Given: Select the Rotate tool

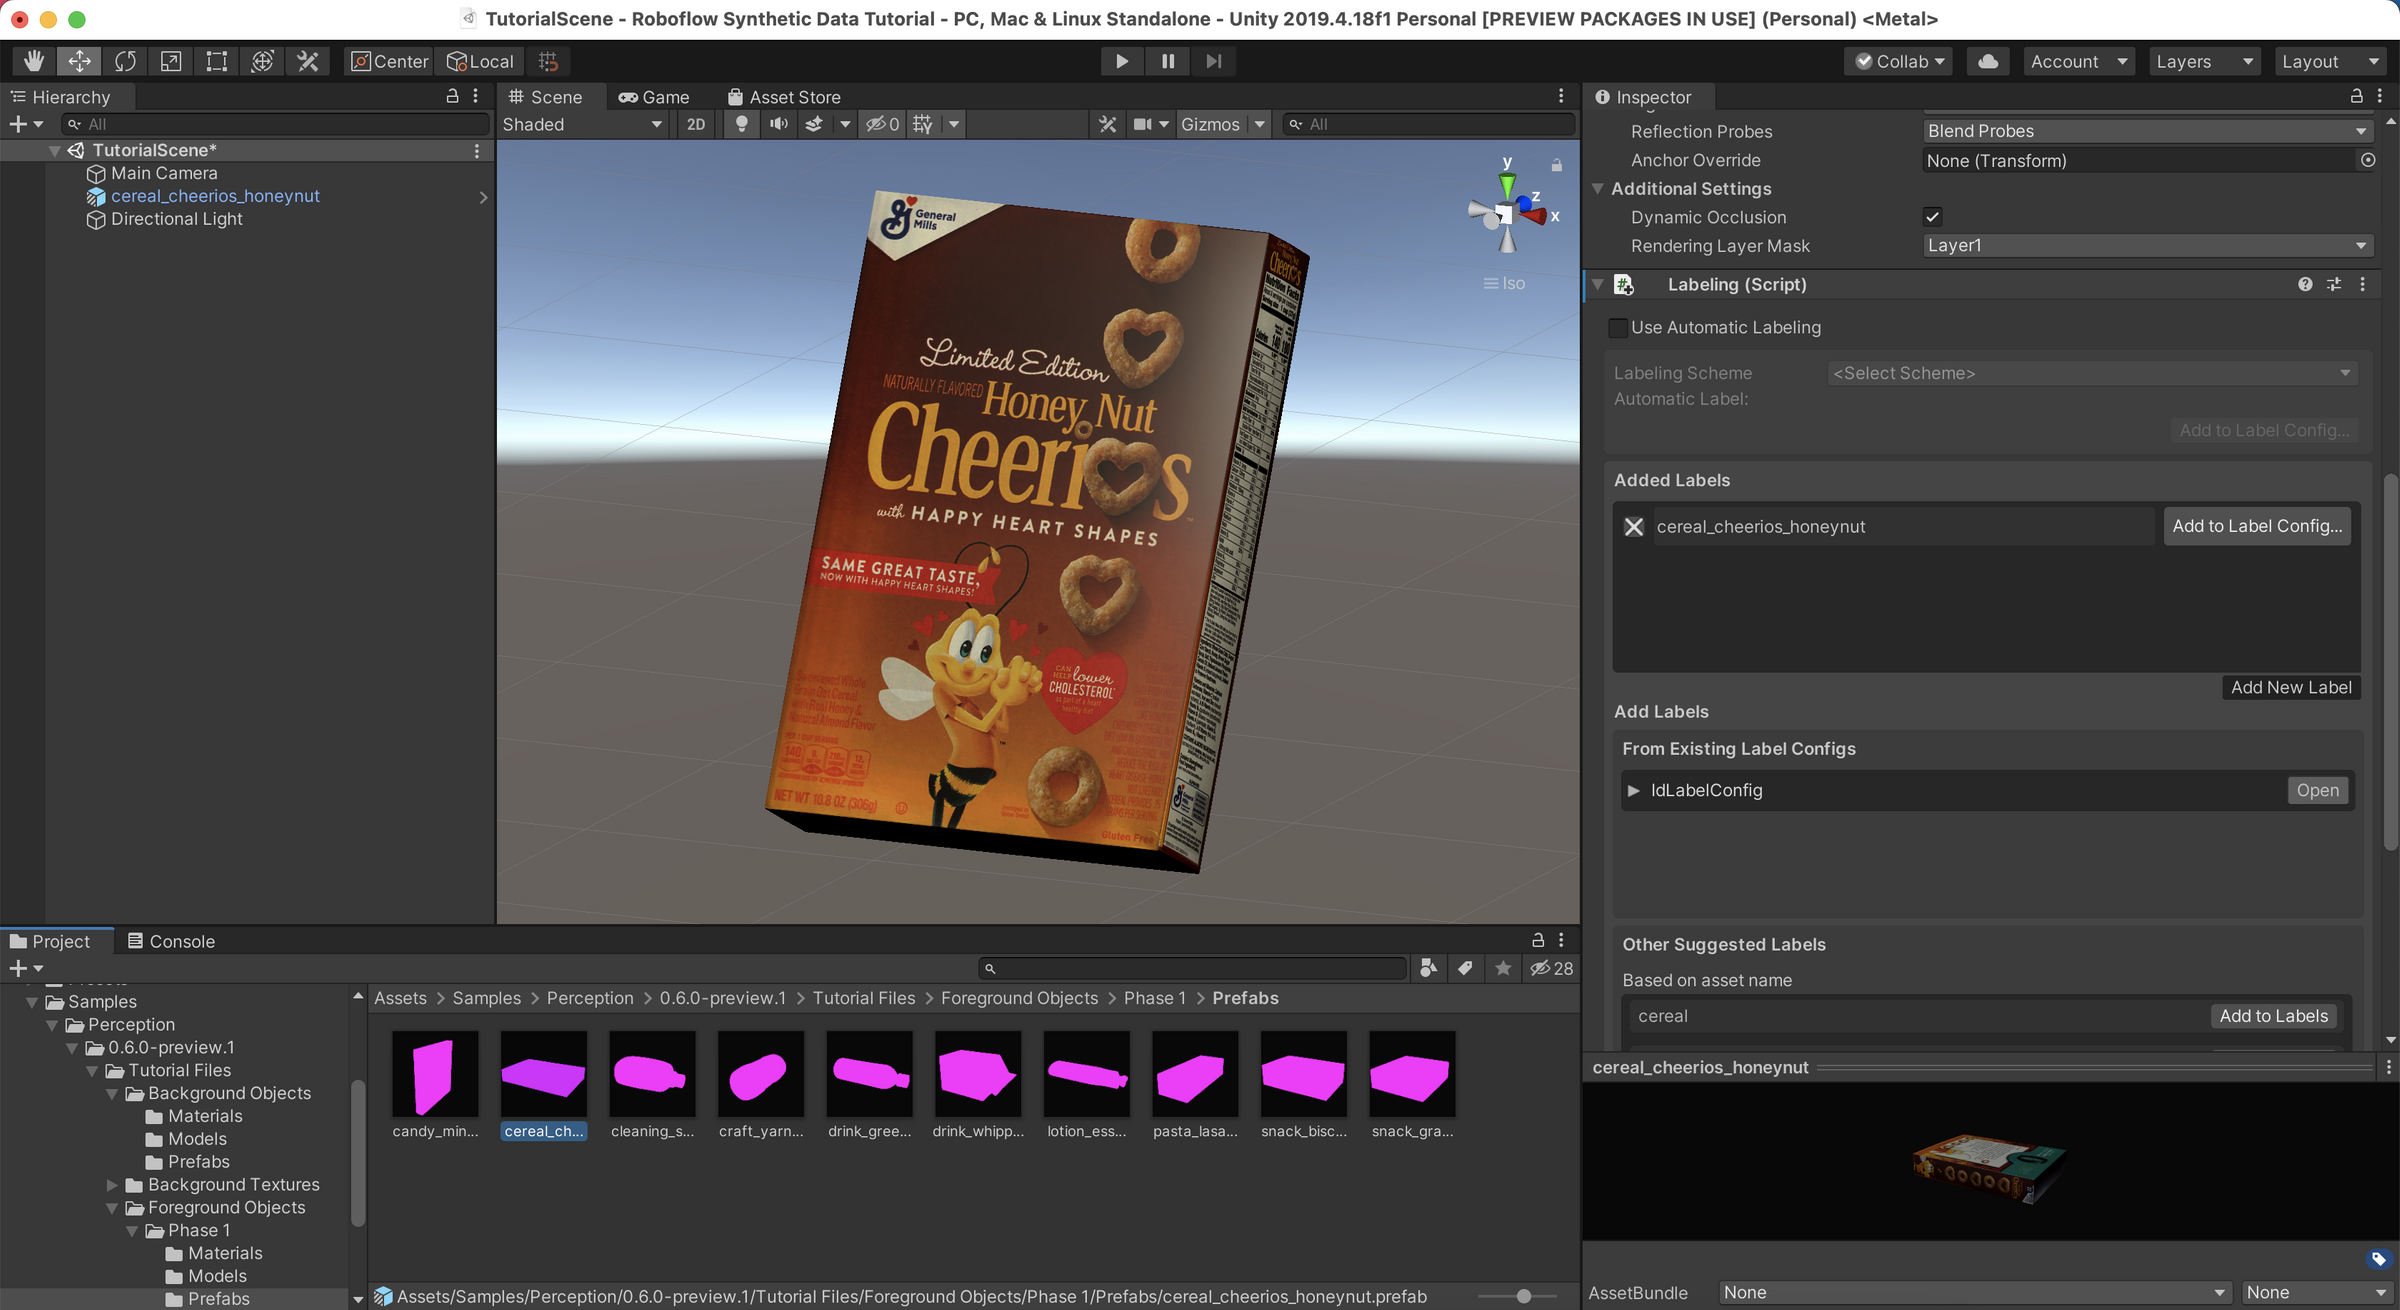Looking at the screenshot, I should [125, 61].
